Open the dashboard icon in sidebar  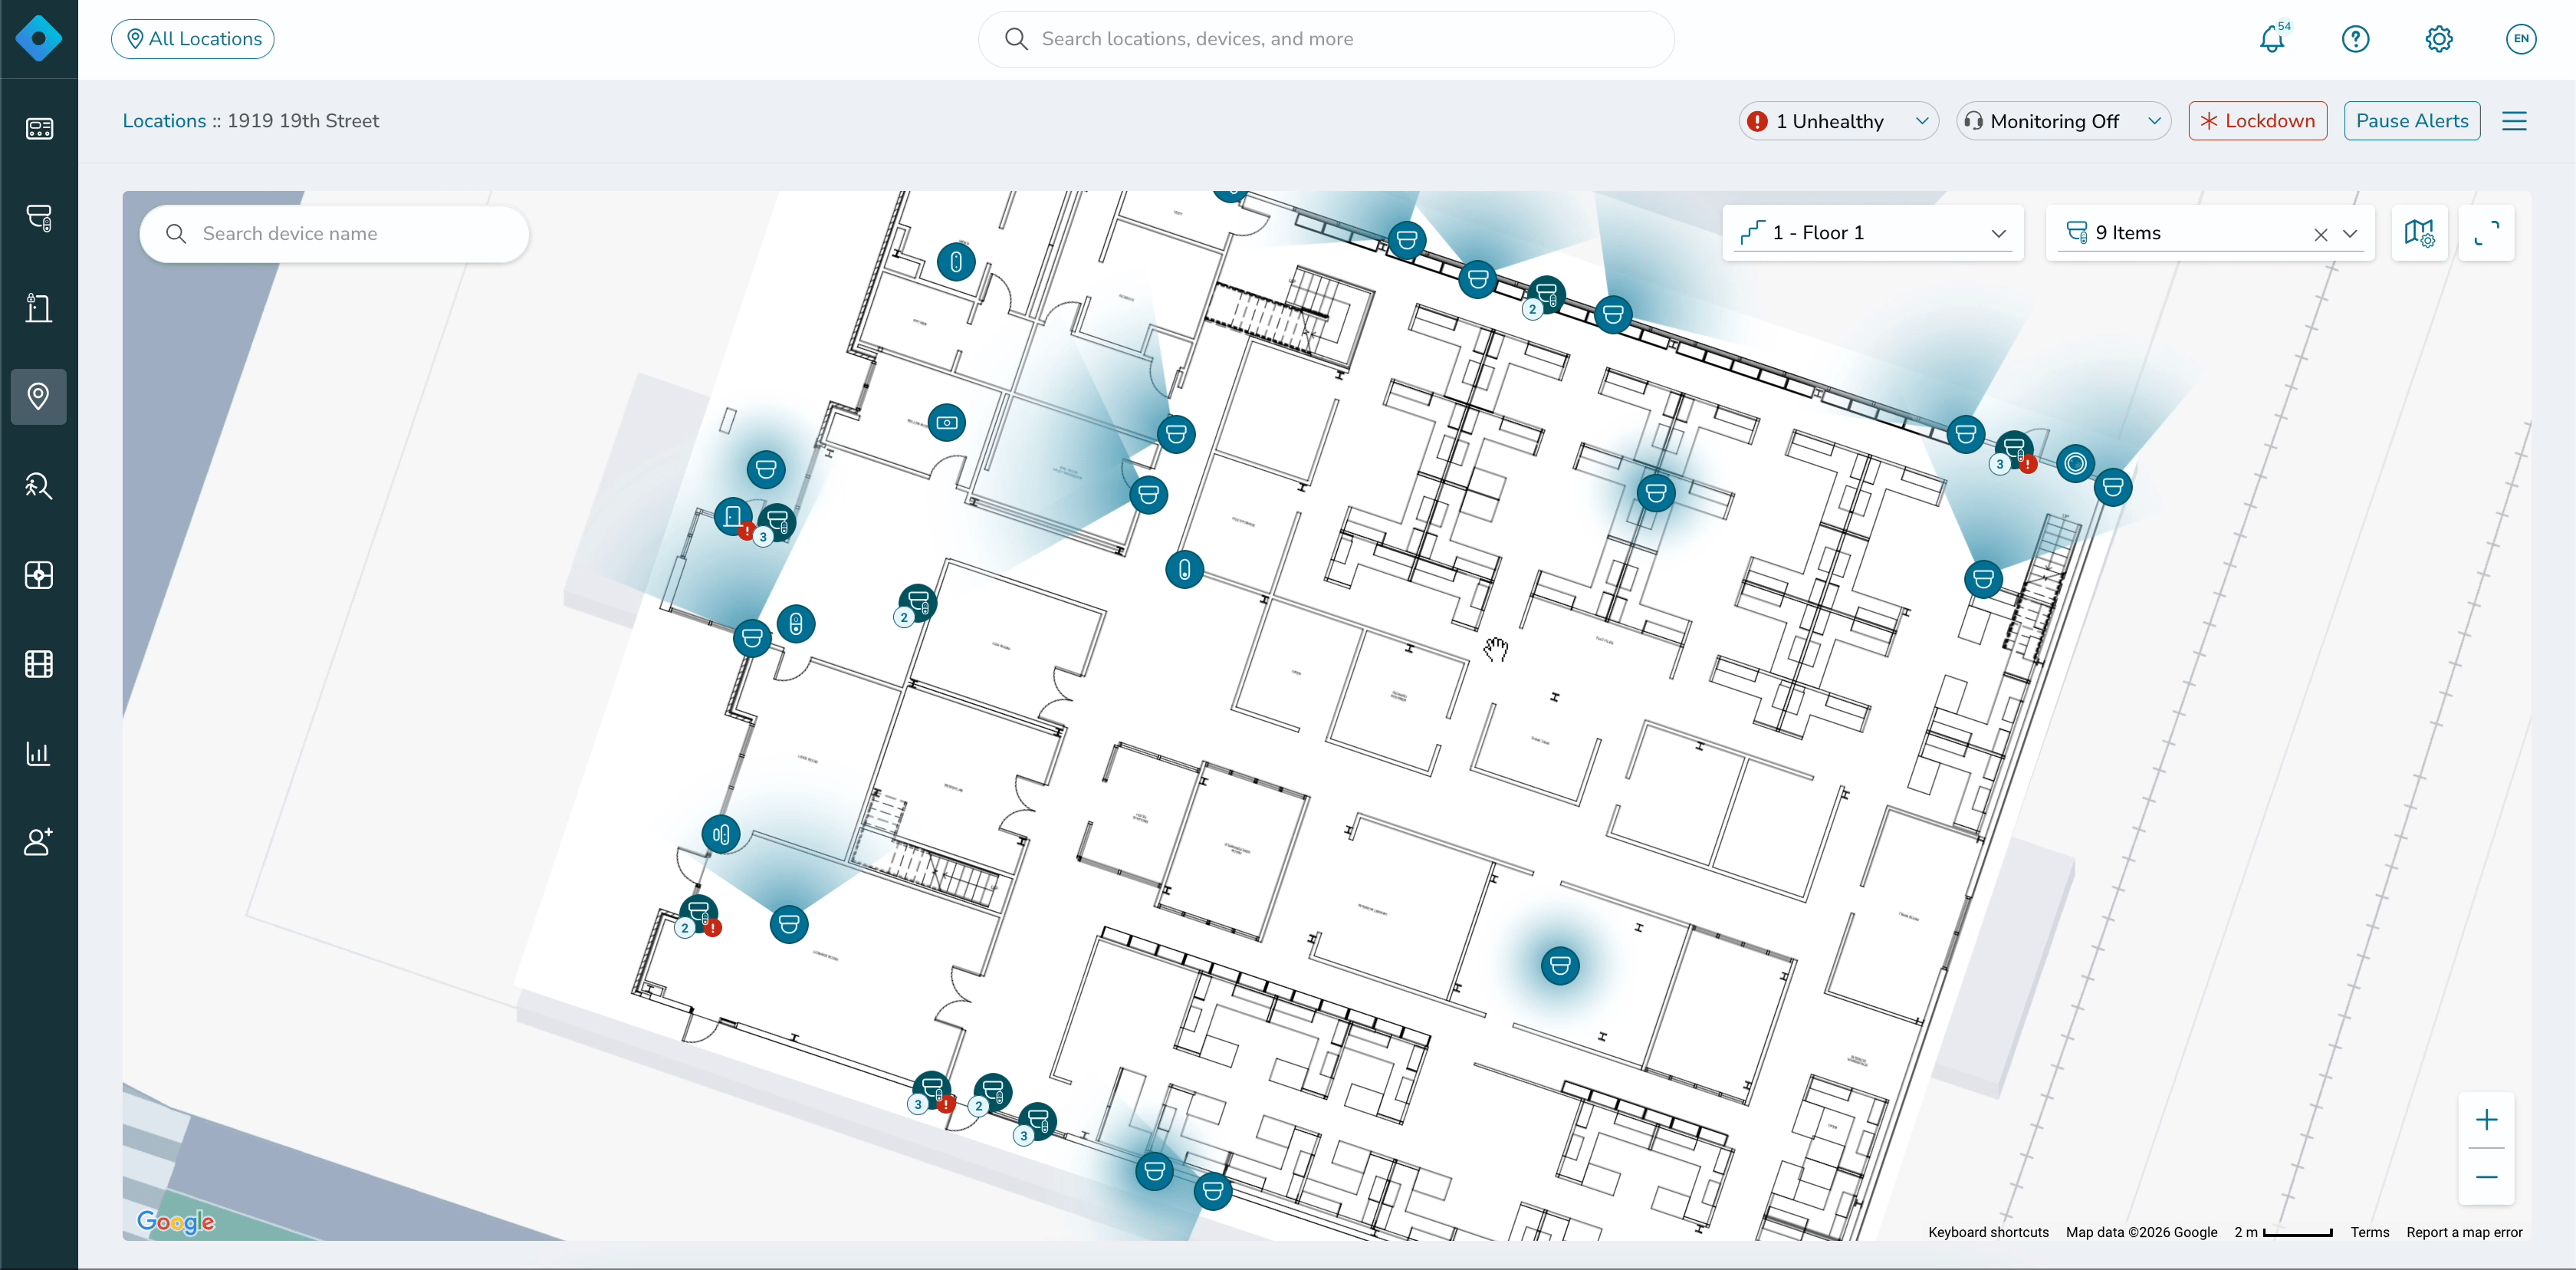[x=39, y=129]
